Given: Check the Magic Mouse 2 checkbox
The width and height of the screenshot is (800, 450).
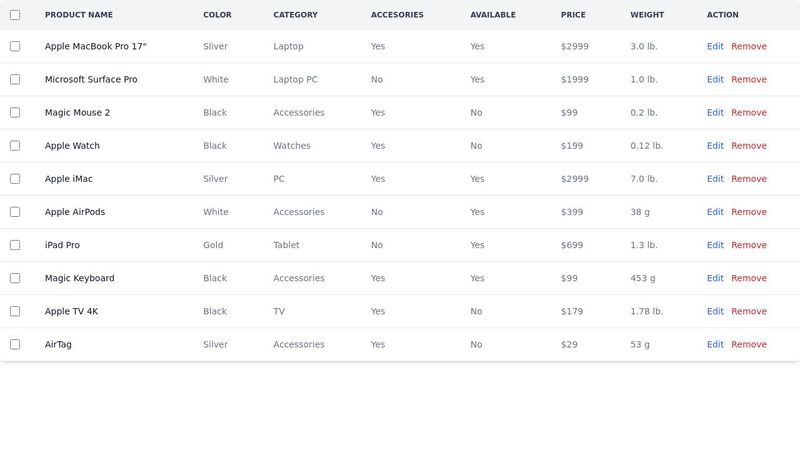Looking at the screenshot, I should [15, 112].
